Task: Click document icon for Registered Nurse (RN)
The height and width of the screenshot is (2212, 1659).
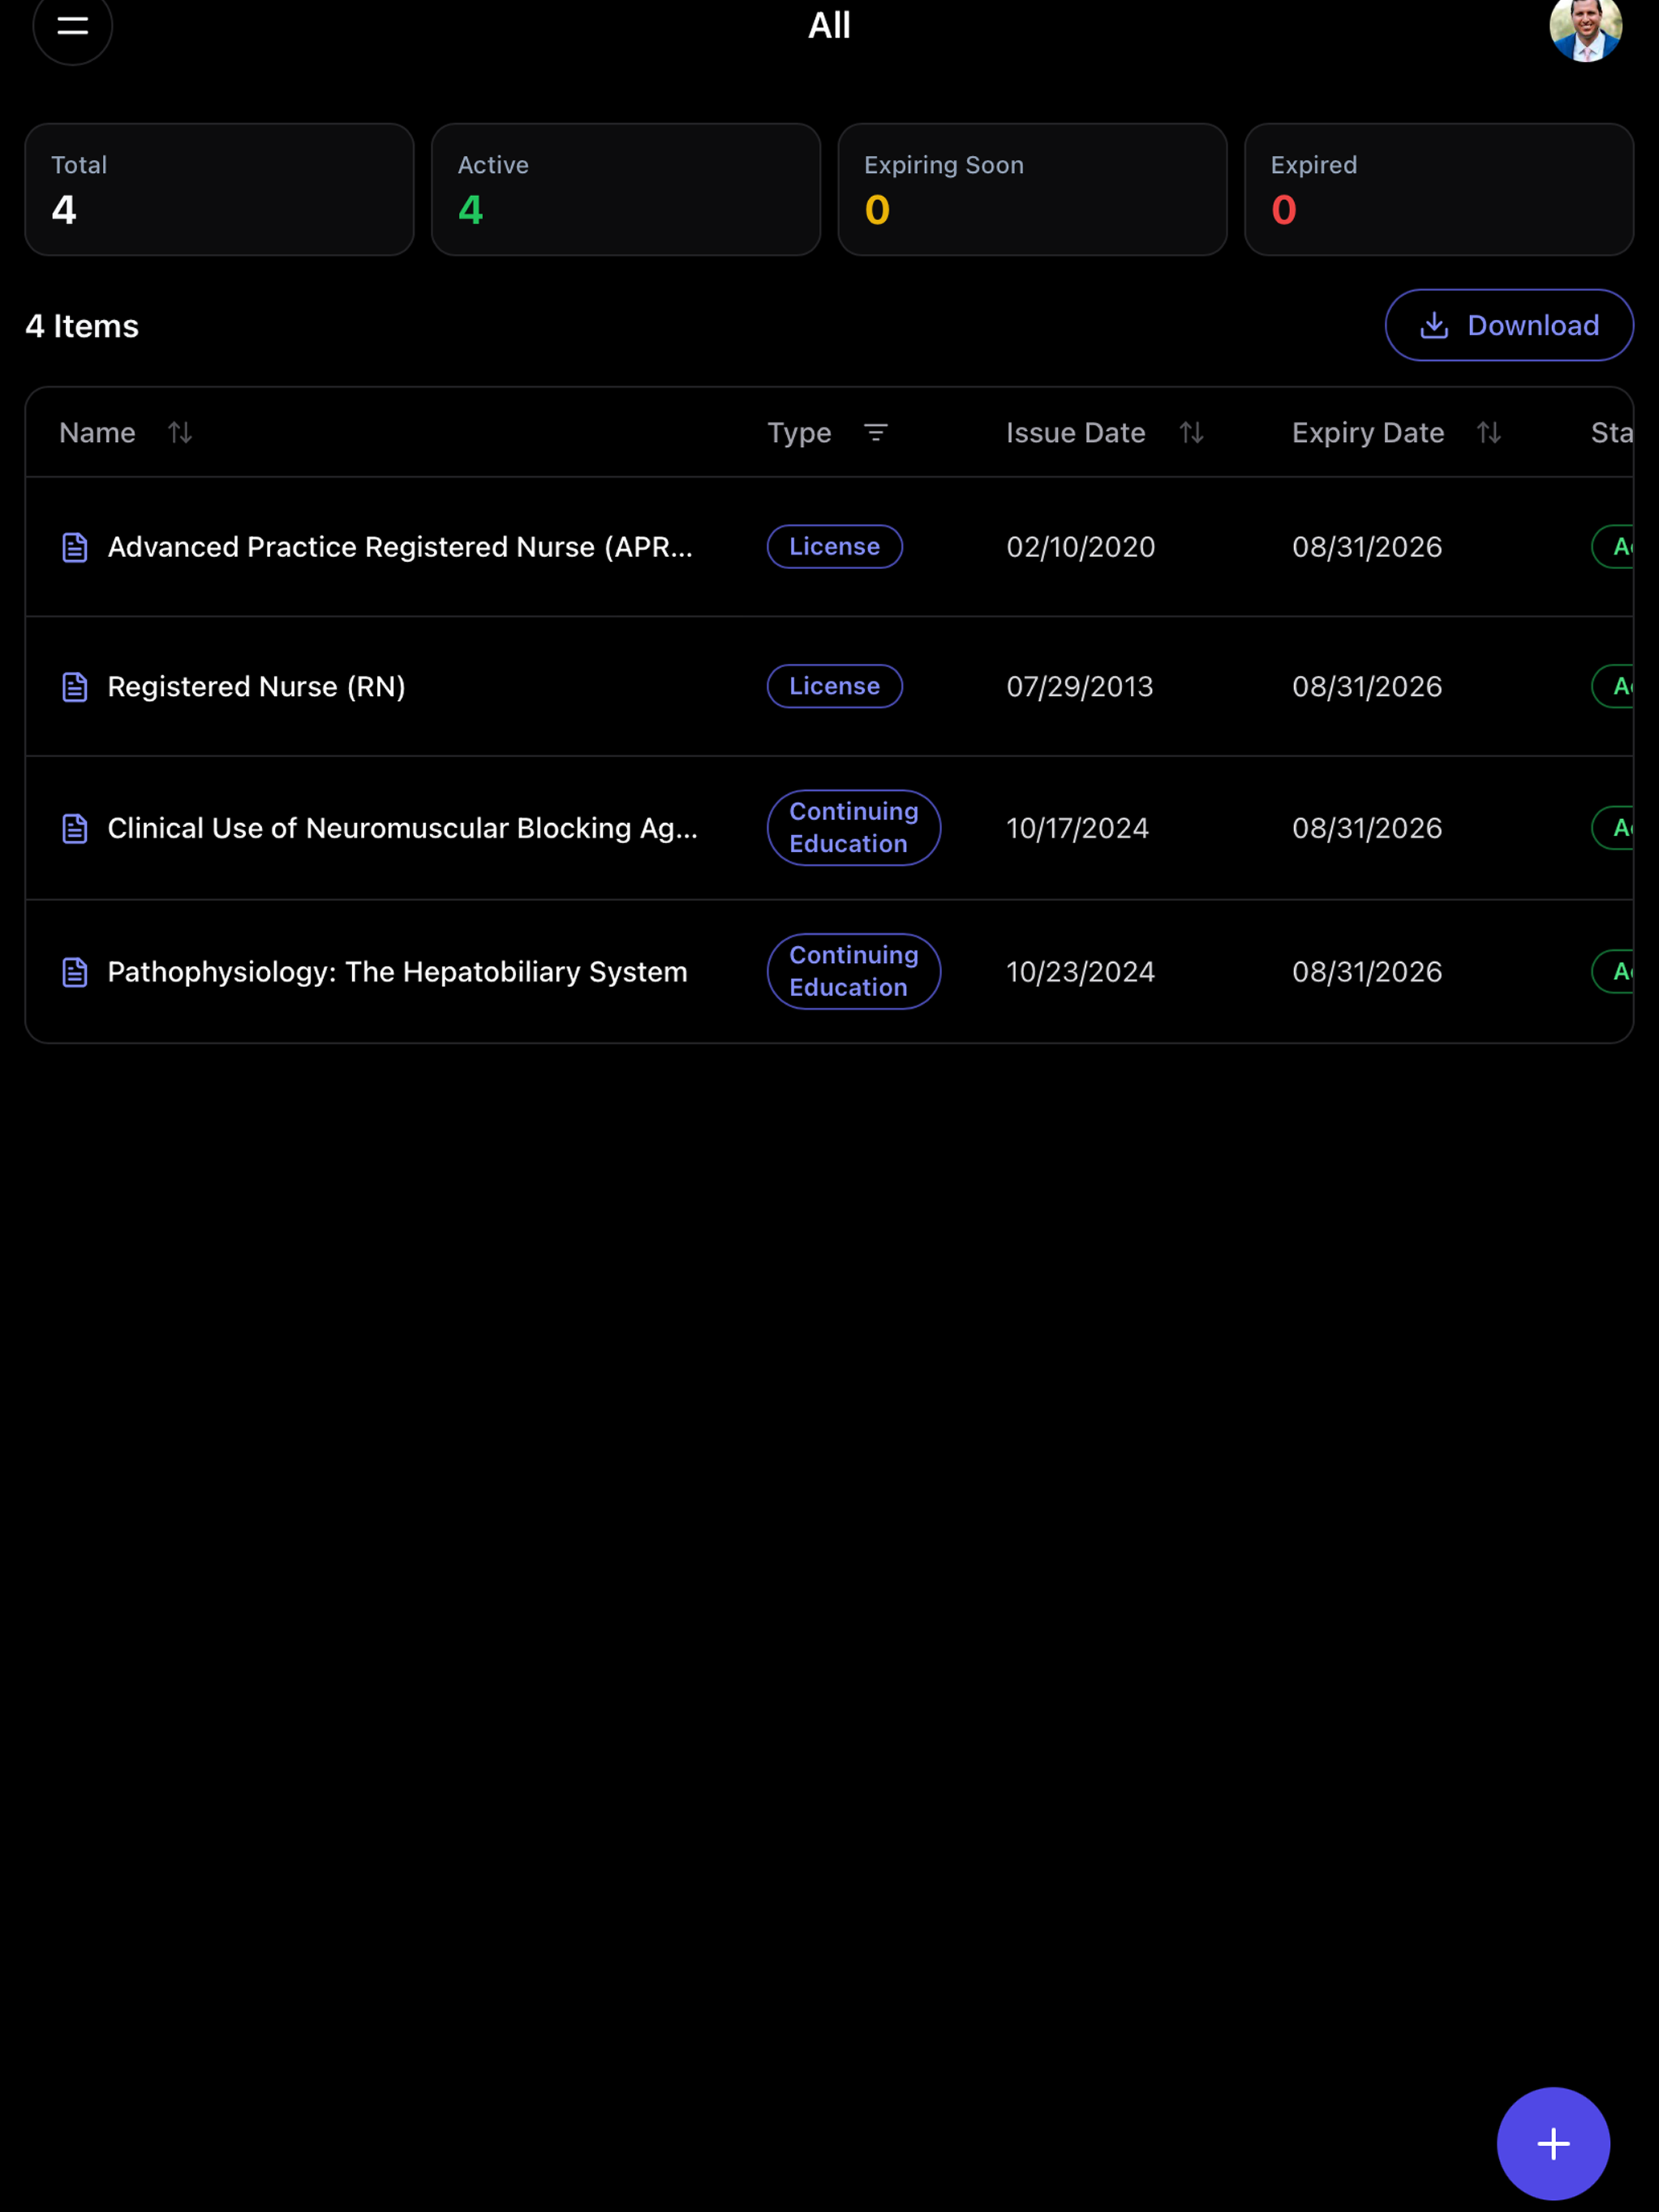Action: (75, 687)
